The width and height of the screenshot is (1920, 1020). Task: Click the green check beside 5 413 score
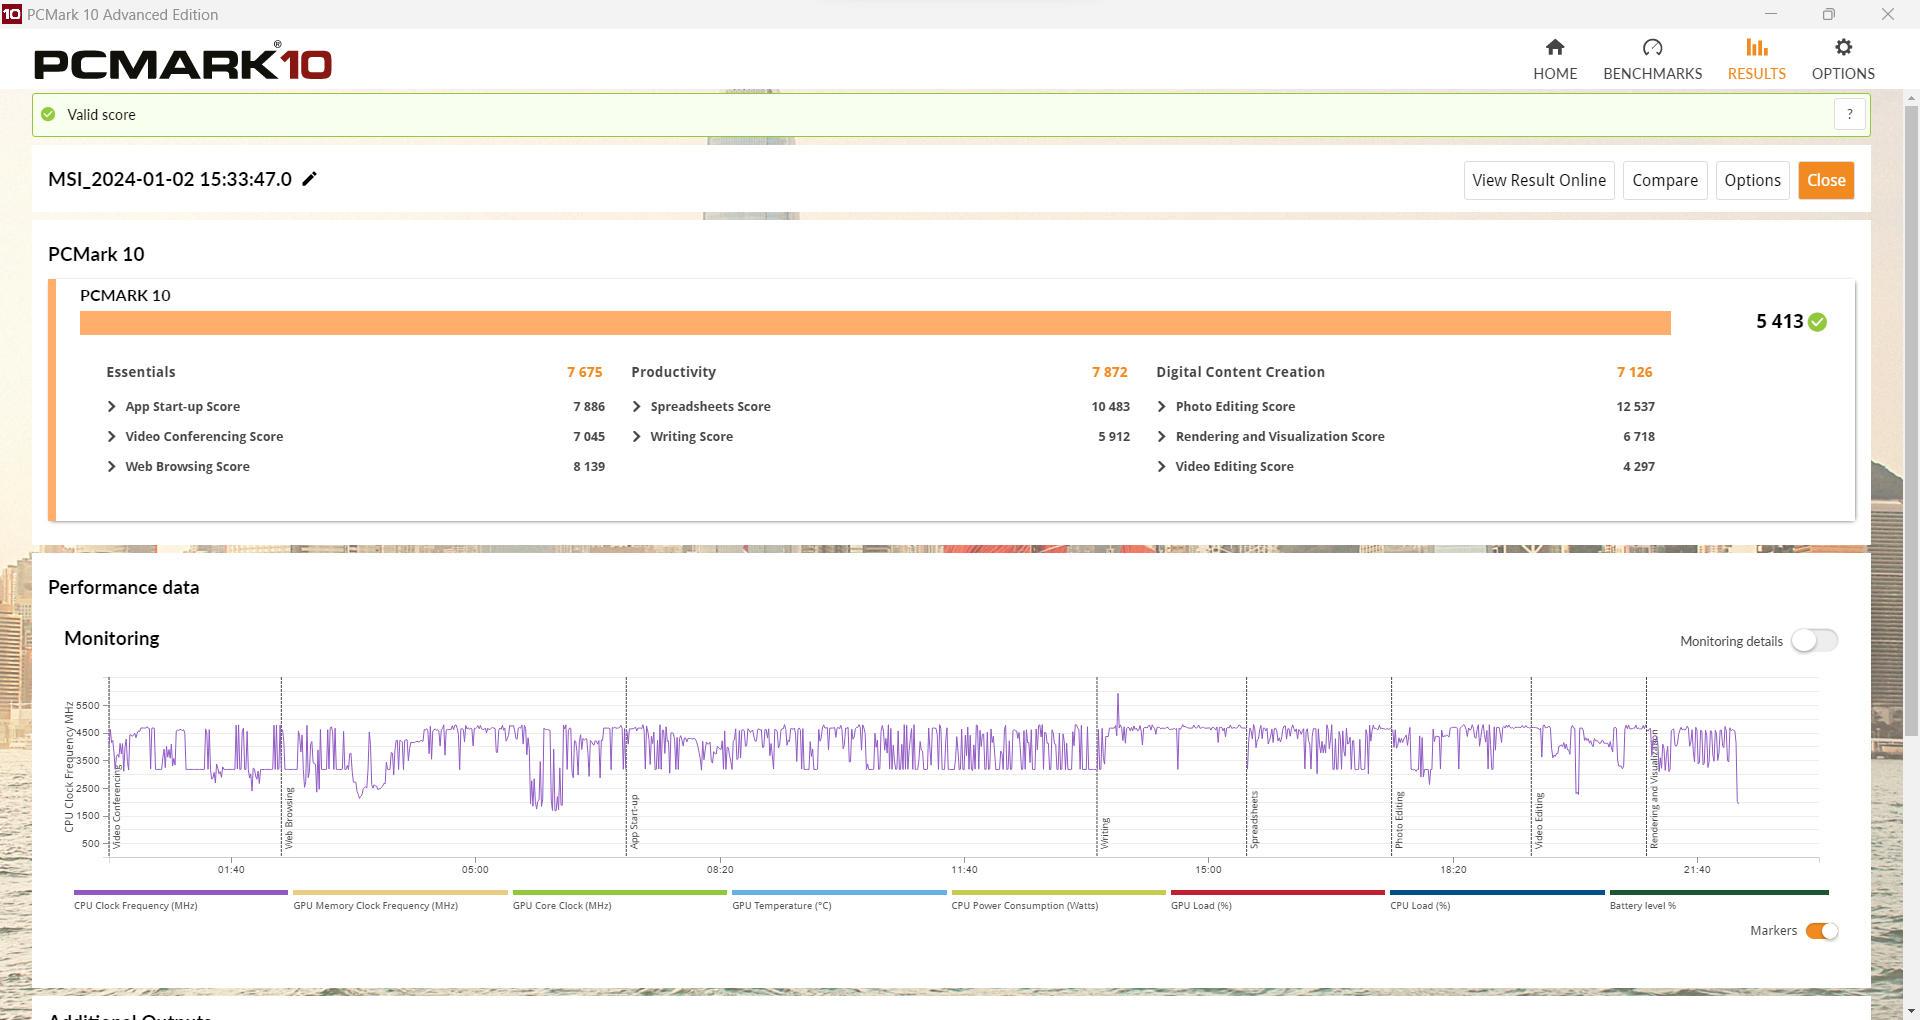(1817, 322)
